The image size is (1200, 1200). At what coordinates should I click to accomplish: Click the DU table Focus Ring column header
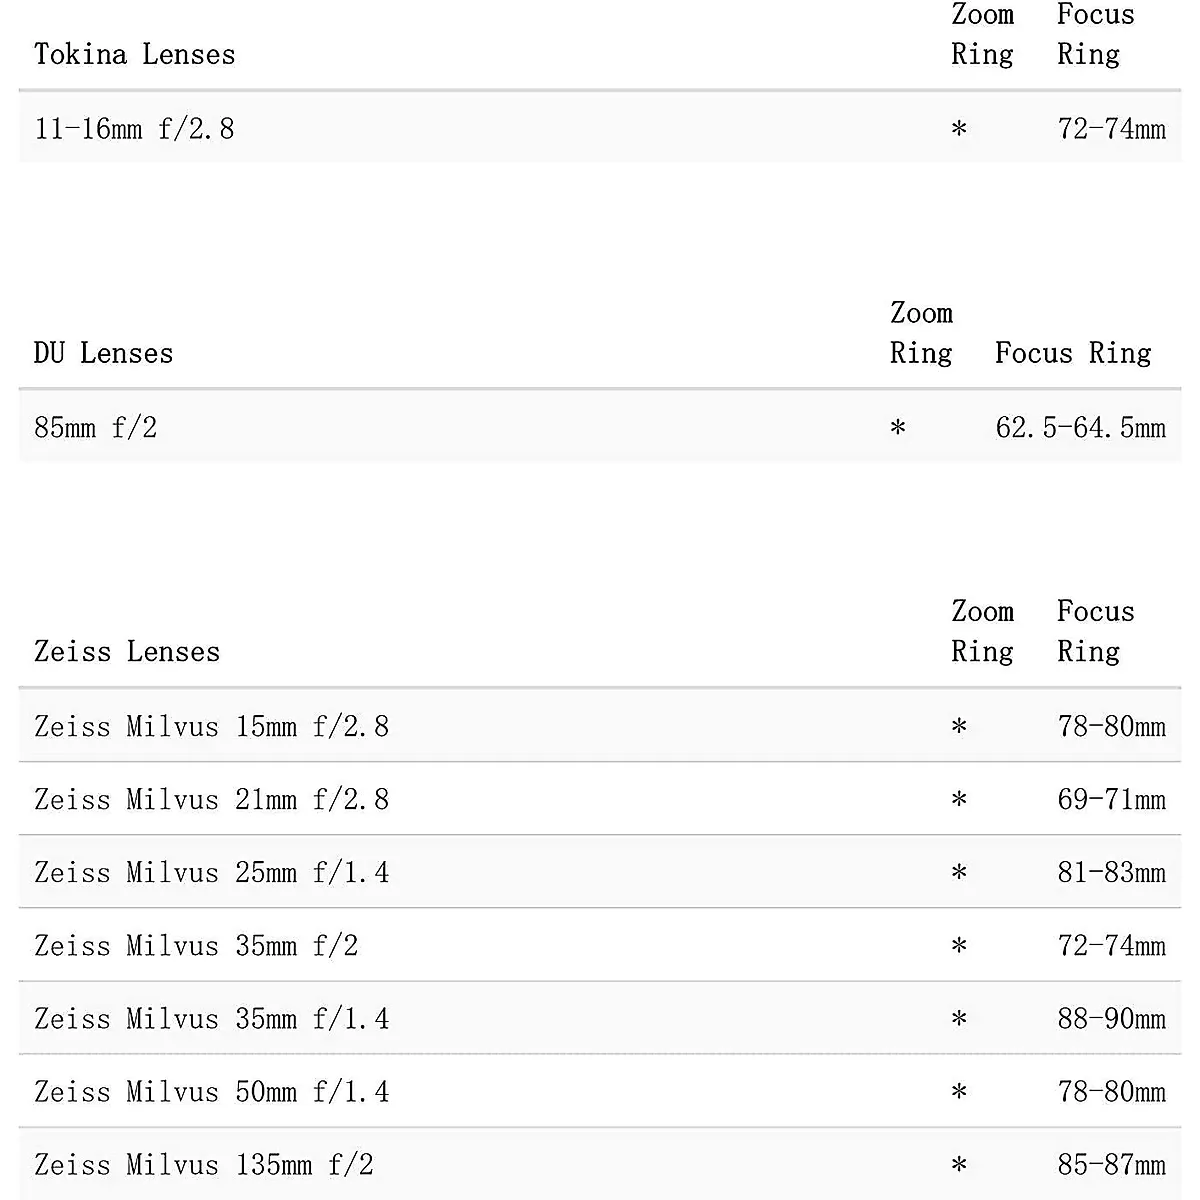(1073, 353)
